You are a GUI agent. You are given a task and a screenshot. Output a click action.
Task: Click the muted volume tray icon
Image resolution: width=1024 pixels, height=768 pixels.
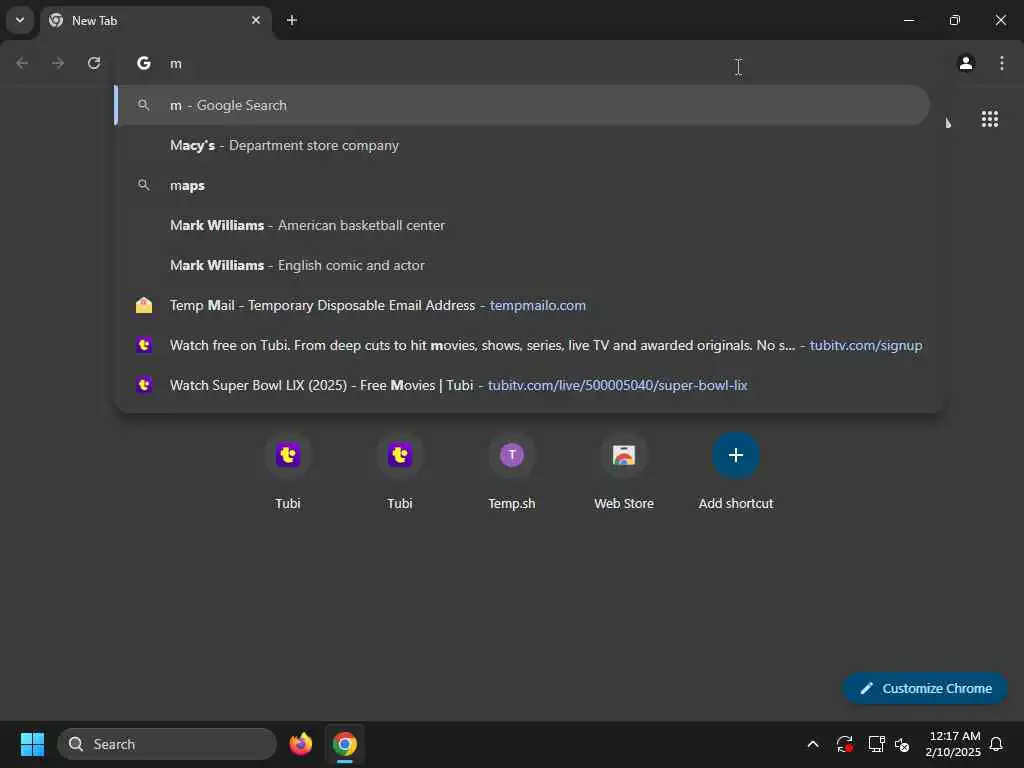(903, 744)
